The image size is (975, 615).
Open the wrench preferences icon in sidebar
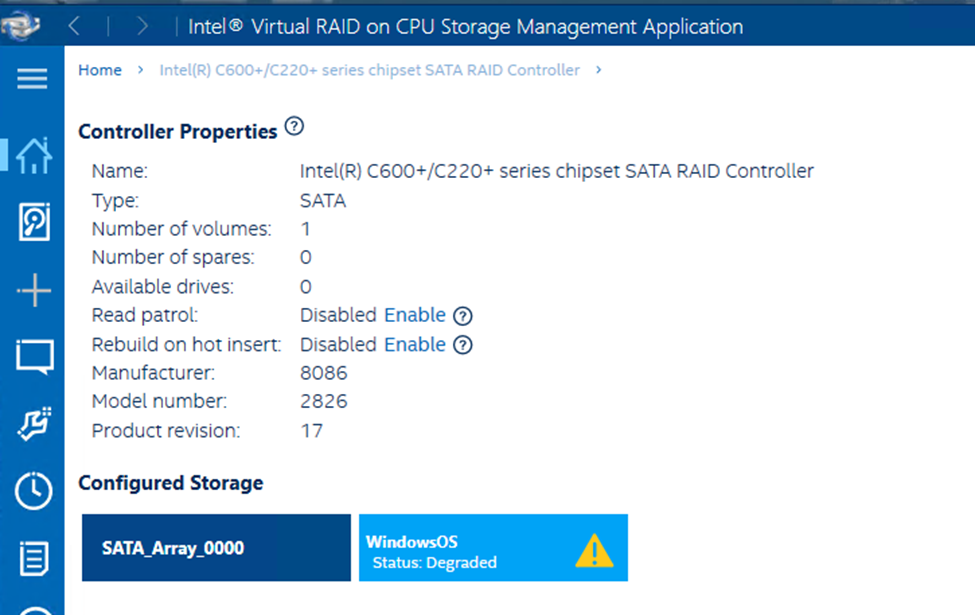[34, 423]
